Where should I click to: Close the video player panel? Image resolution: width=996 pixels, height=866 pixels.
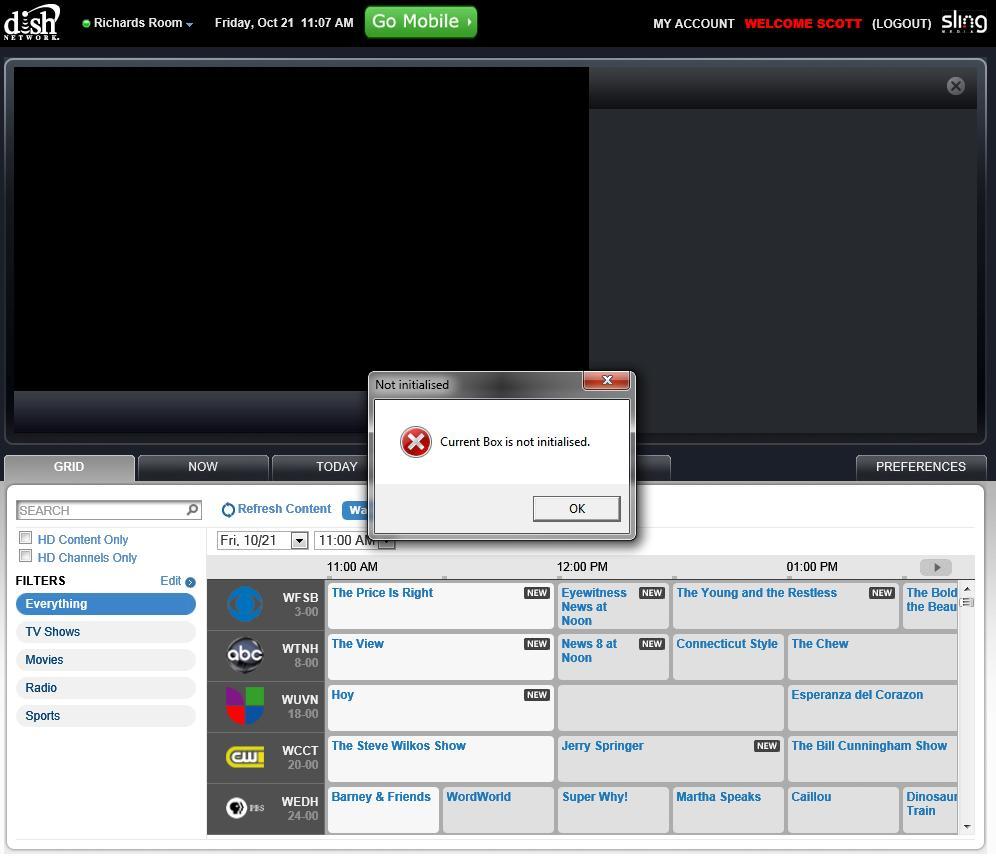point(955,86)
